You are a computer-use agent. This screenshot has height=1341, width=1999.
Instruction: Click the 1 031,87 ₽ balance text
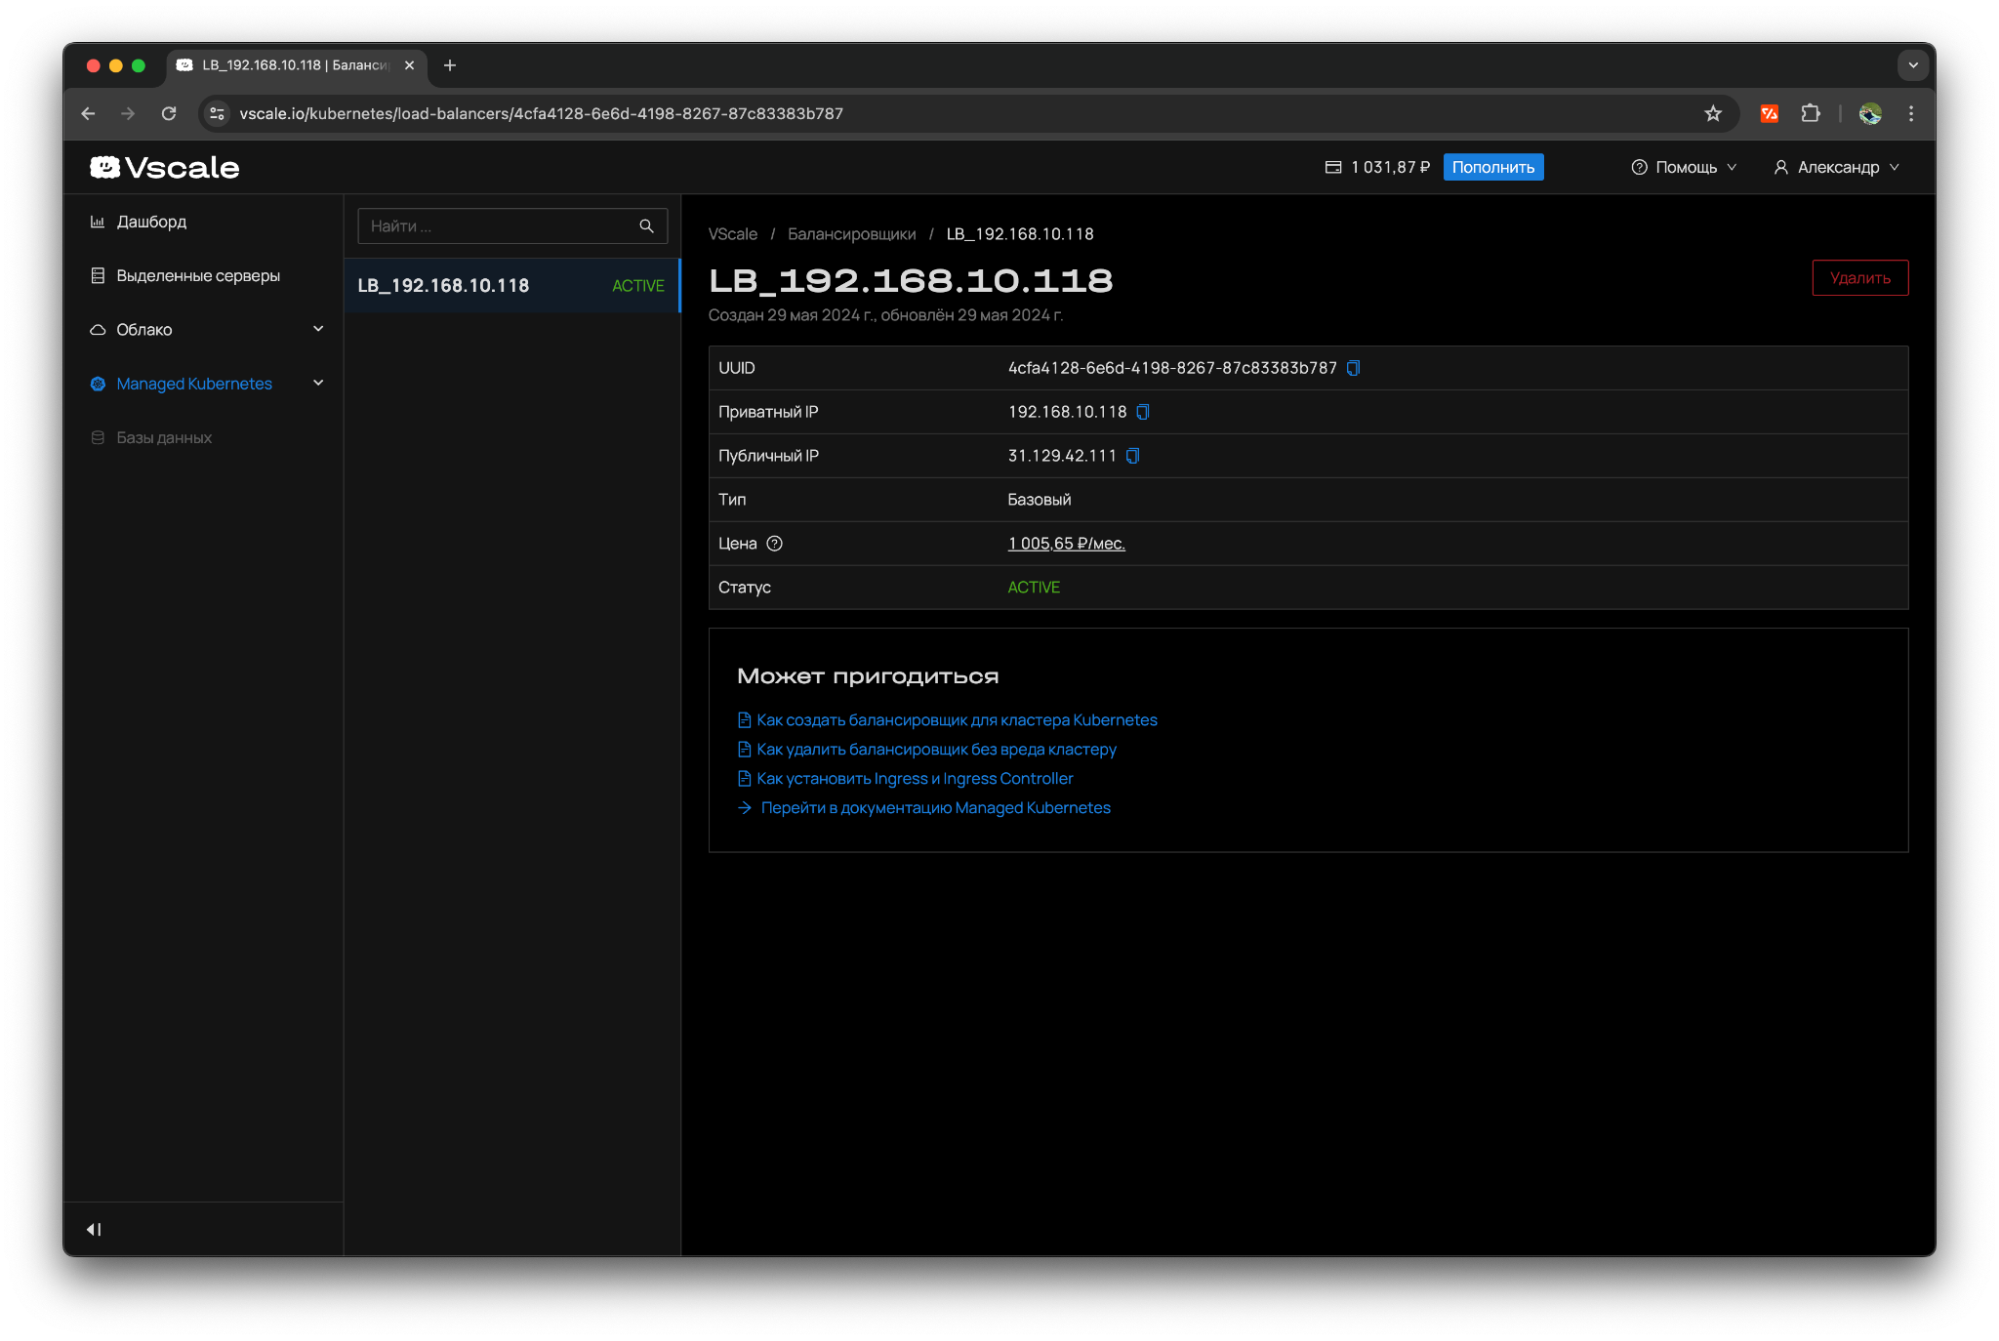click(1390, 167)
